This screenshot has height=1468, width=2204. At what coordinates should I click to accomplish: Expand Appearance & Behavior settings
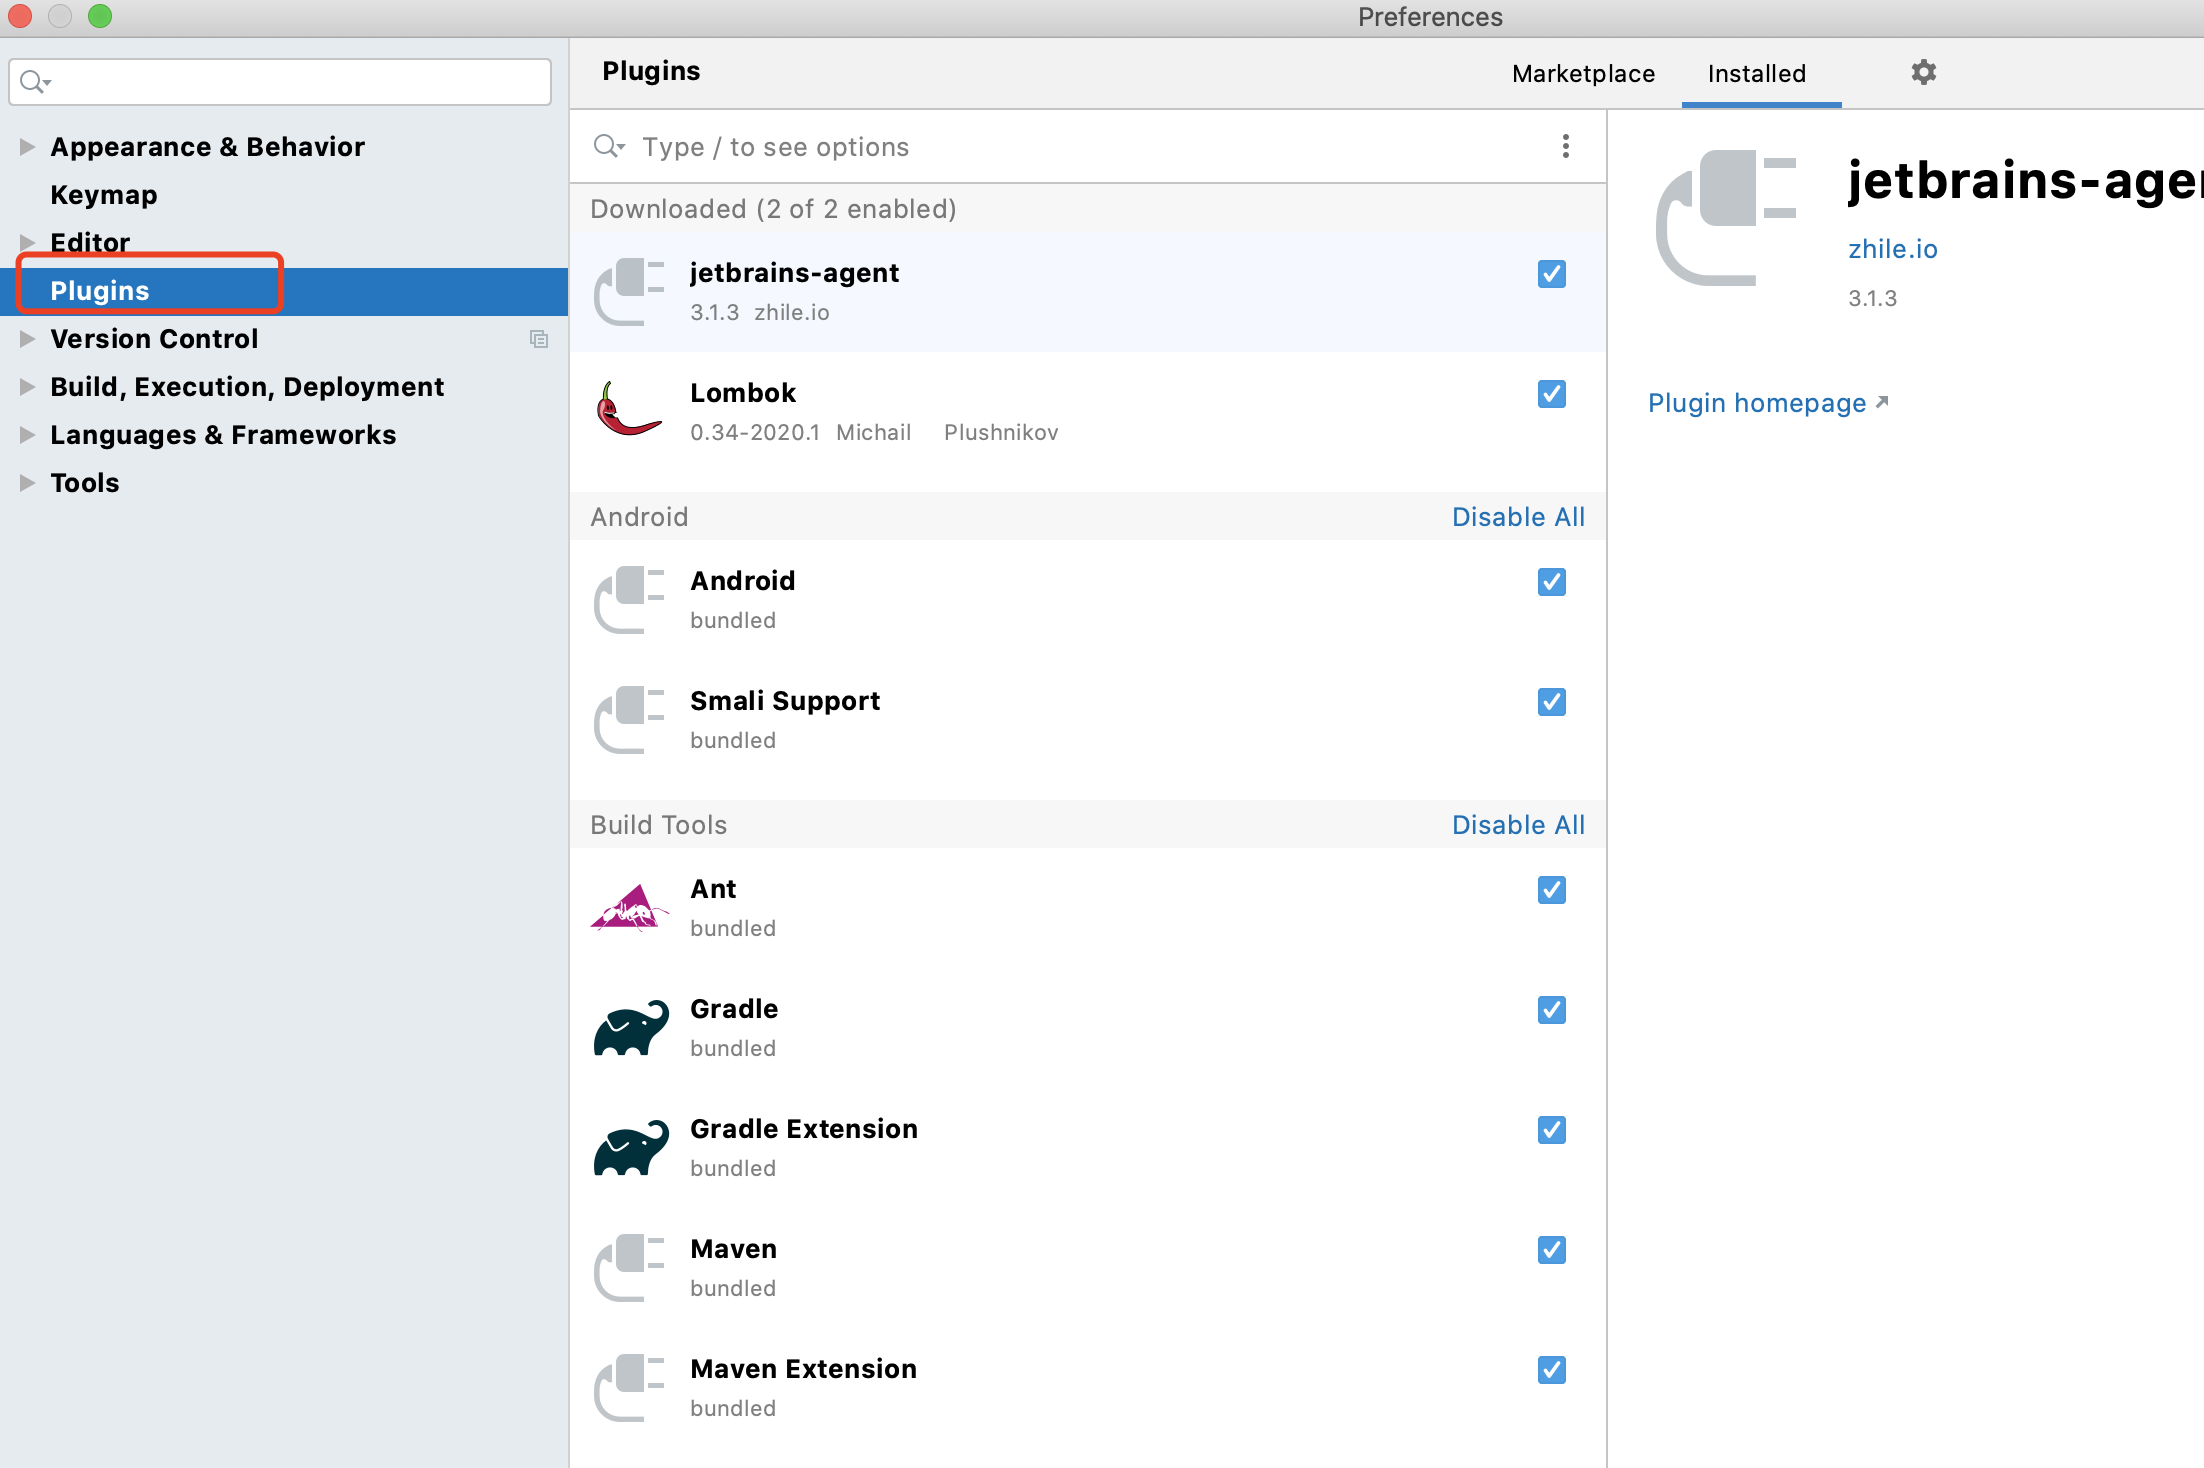pos(27,147)
